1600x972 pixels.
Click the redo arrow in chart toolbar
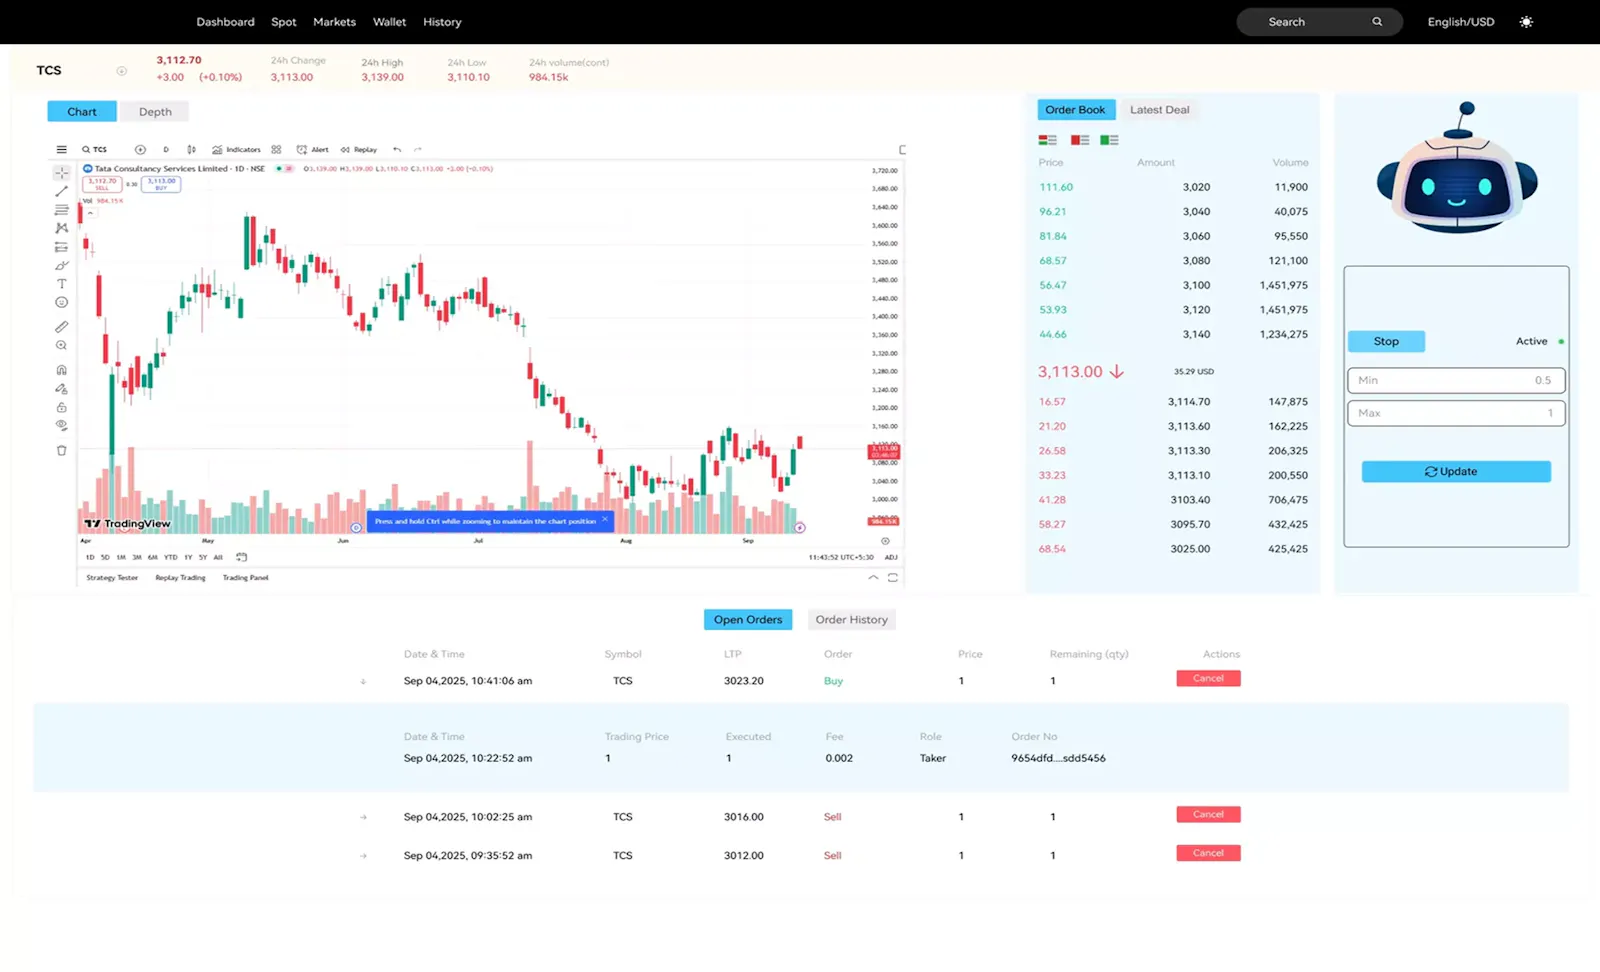point(417,150)
